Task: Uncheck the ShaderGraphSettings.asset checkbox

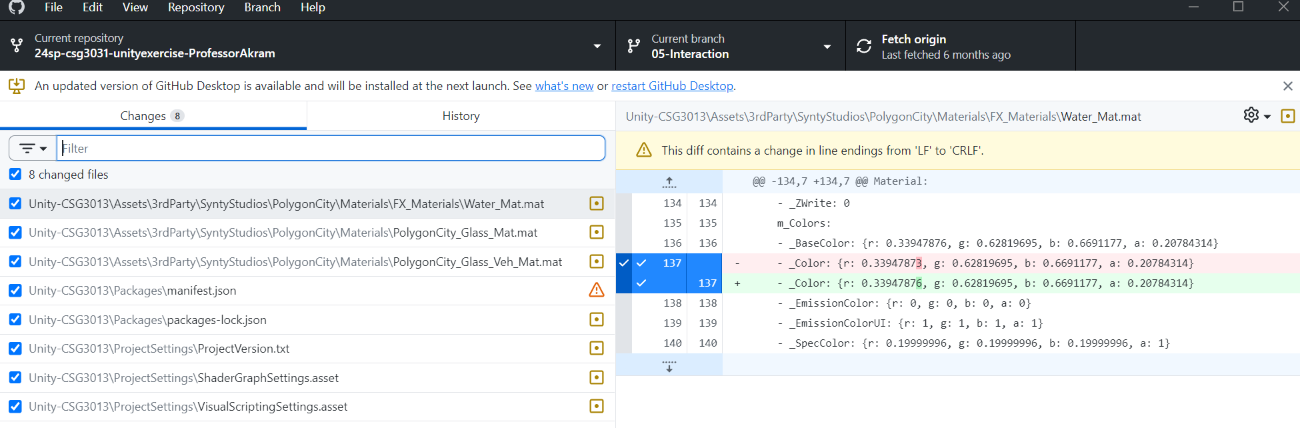Action: [x=14, y=378]
